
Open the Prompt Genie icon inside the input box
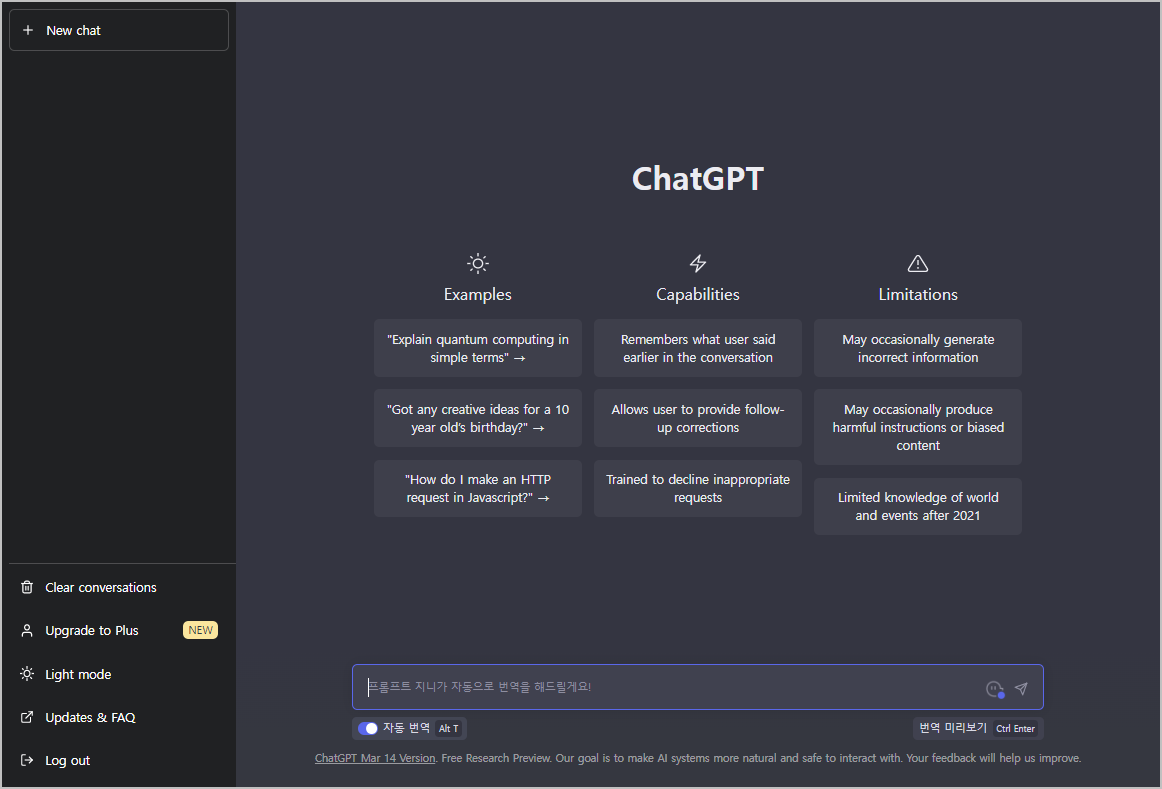point(994,688)
